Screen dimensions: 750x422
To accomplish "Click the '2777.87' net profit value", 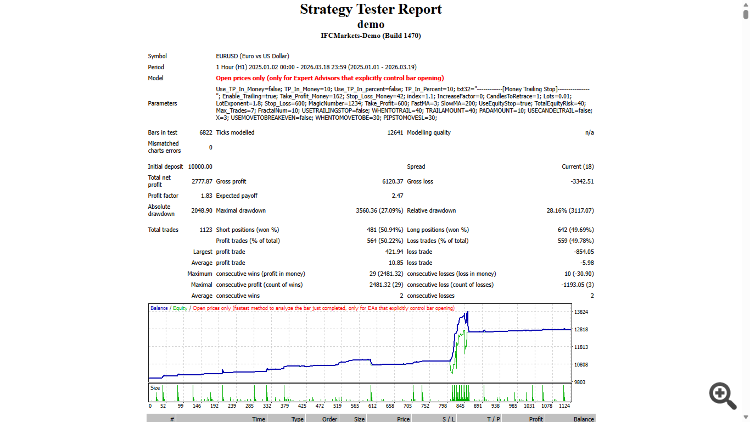I will pyautogui.click(x=202, y=181).
